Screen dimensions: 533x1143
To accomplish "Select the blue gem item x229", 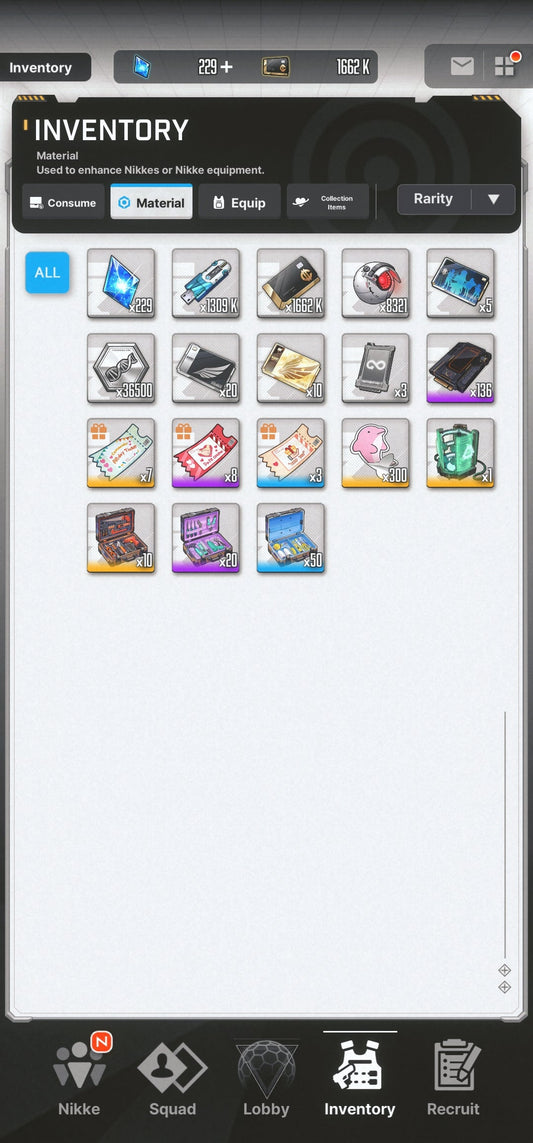I will point(121,283).
